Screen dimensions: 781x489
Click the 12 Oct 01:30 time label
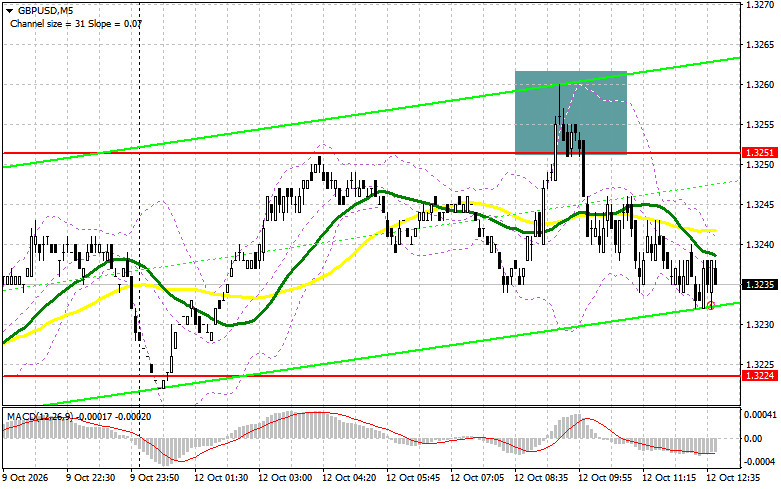[221, 478]
